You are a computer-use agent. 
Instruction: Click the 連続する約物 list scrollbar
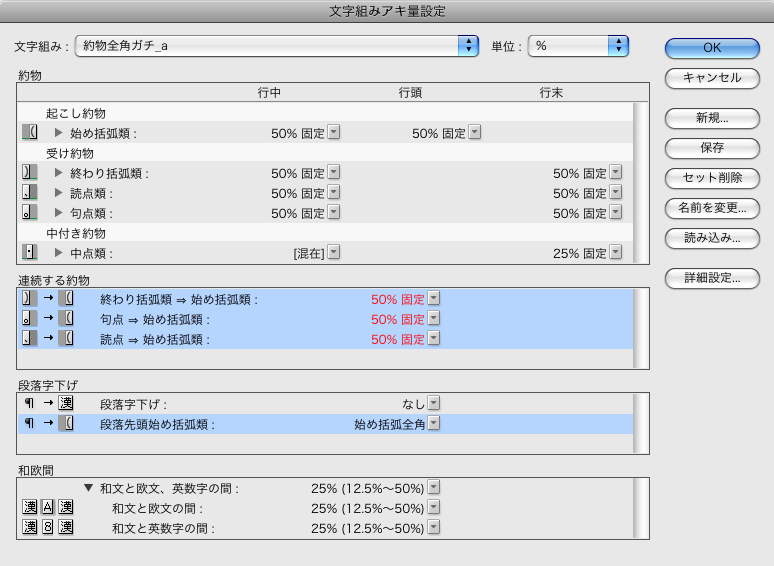pos(641,329)
